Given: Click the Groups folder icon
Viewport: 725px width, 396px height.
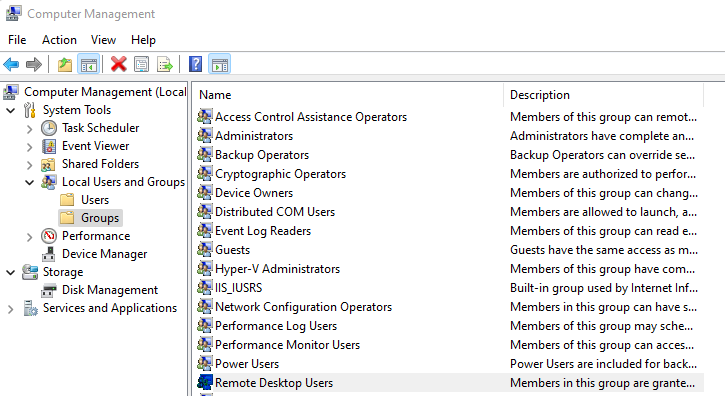Looking at the screenshot, I should click(x=68, y=218).
